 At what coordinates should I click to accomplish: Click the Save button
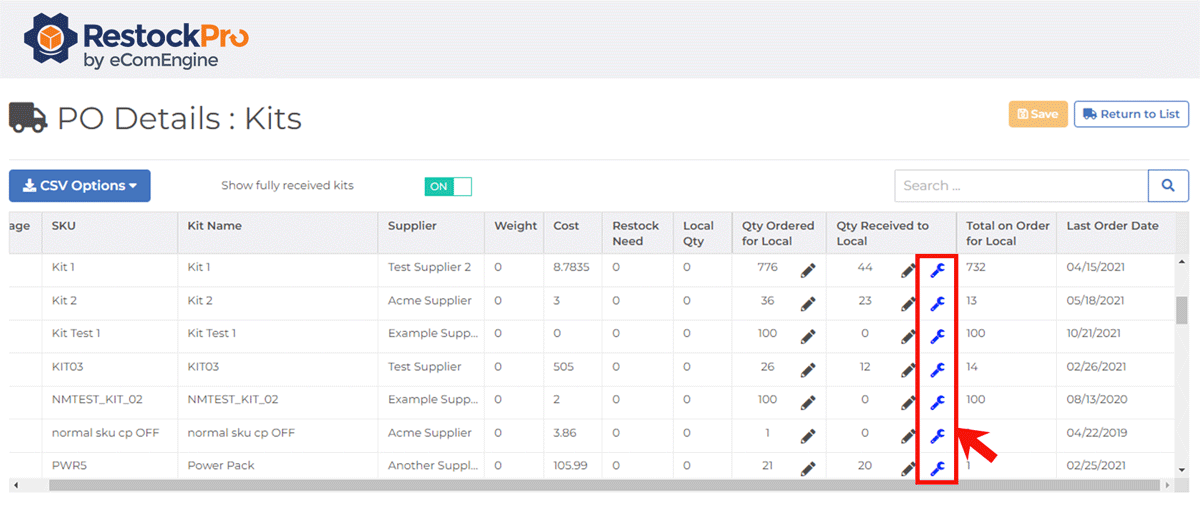click(1038, 114)
